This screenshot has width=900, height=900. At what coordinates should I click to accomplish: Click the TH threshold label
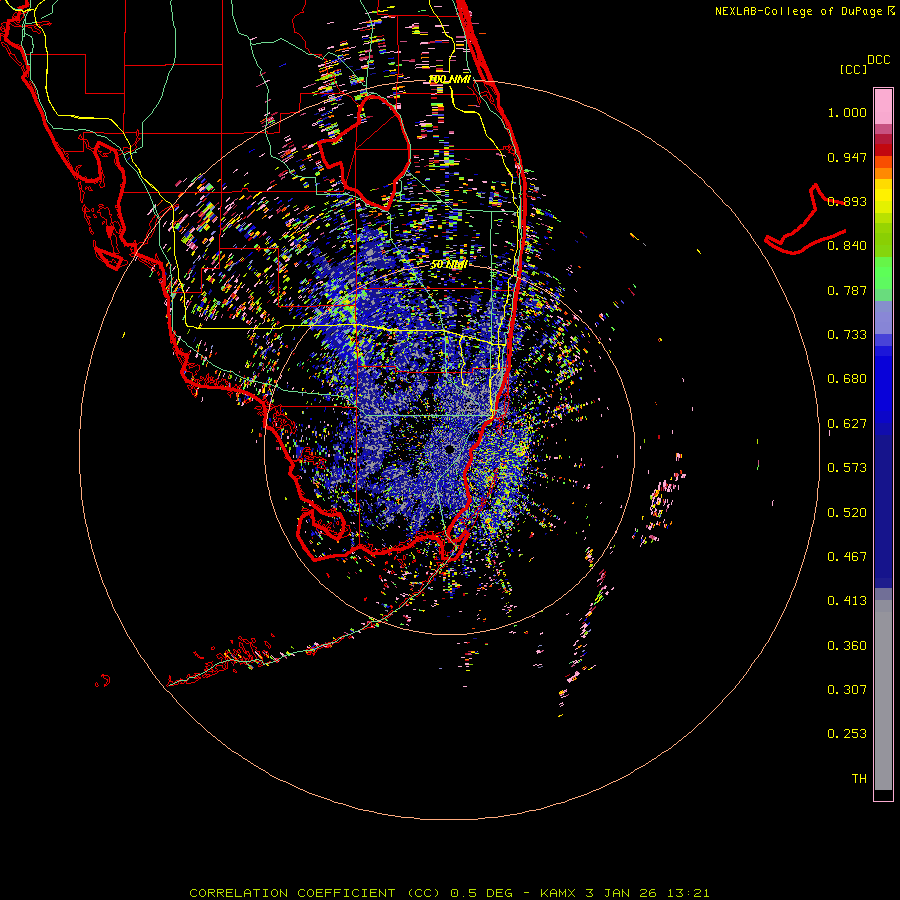(859, 779)
